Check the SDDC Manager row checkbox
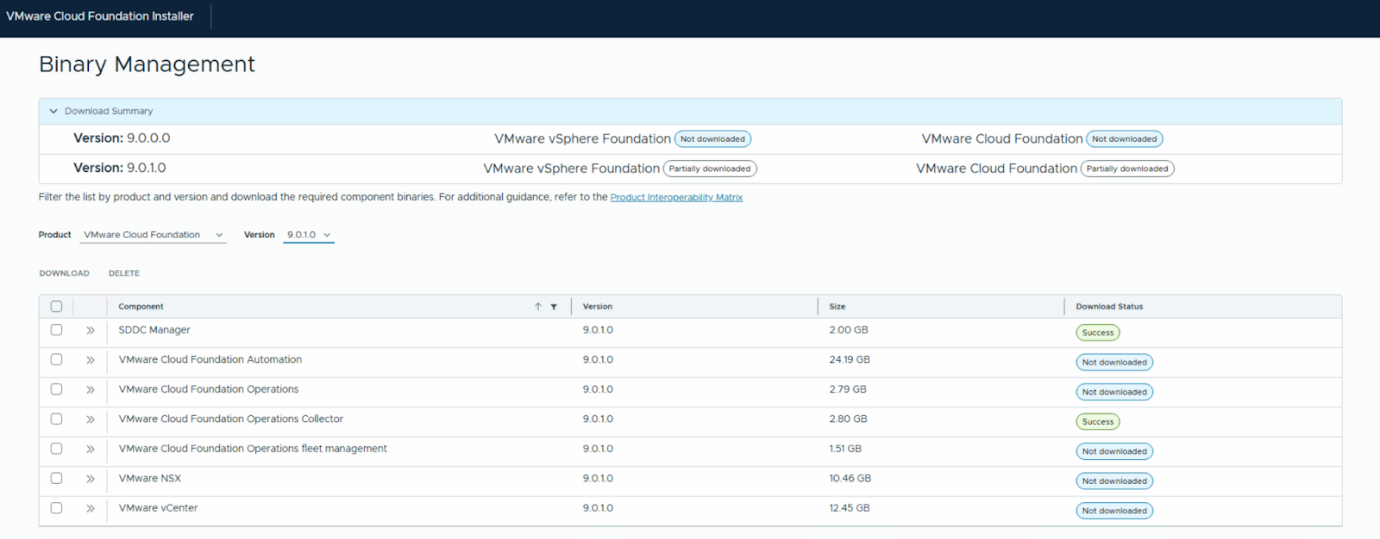 click(56, 330)
